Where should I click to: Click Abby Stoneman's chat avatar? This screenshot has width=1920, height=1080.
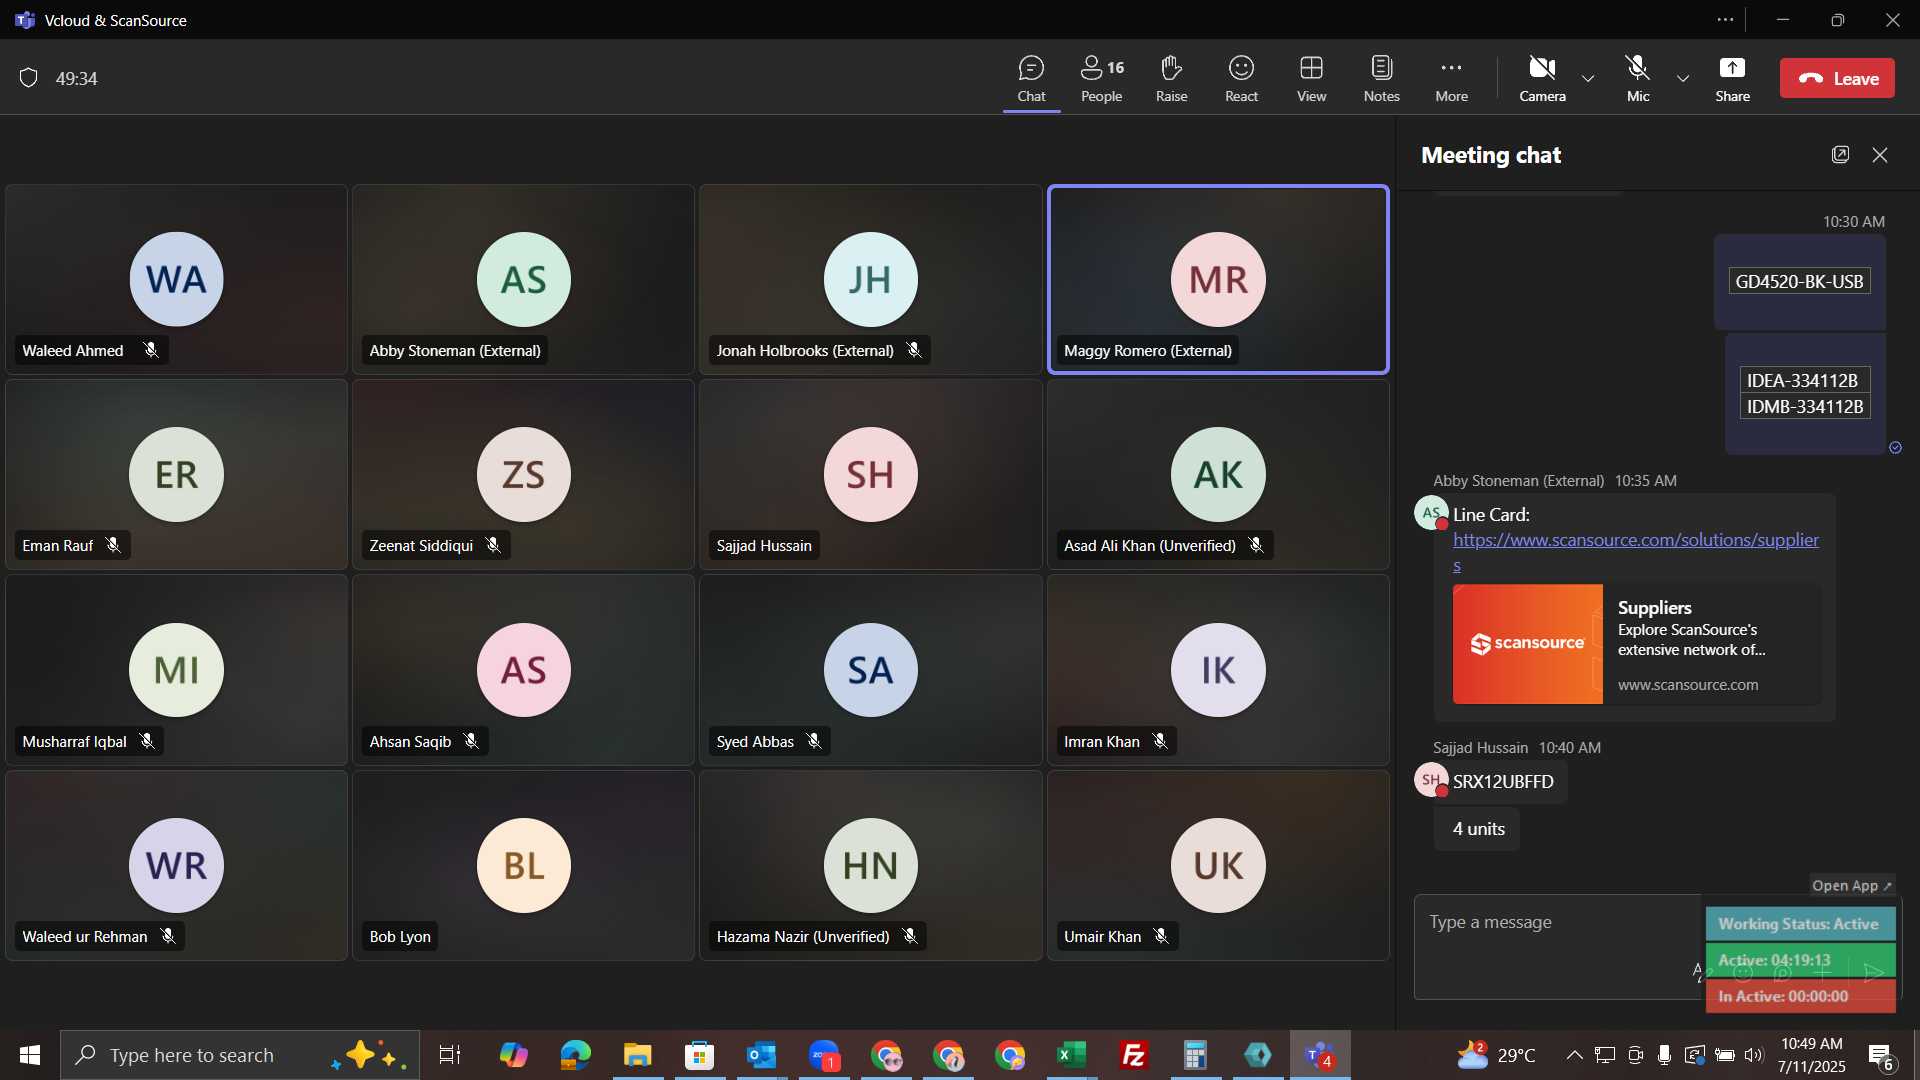point(1431,512)
